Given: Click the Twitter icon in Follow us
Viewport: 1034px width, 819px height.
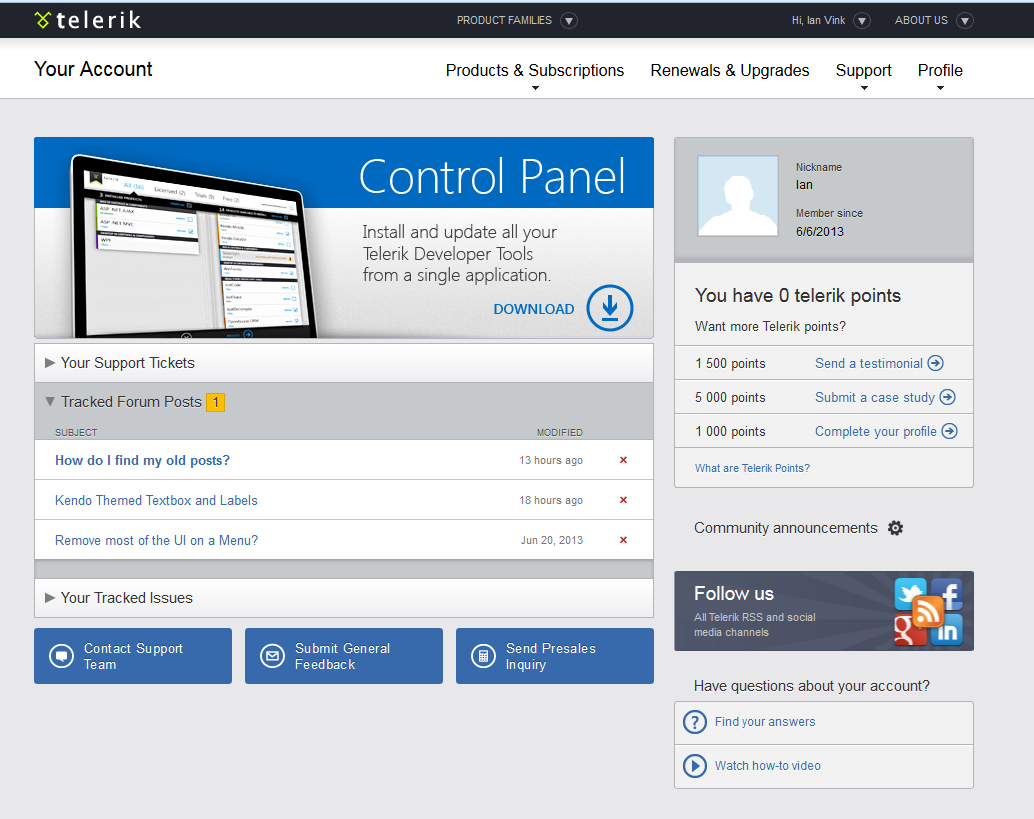Looking at the screenshot, I should tap(910, 593).
